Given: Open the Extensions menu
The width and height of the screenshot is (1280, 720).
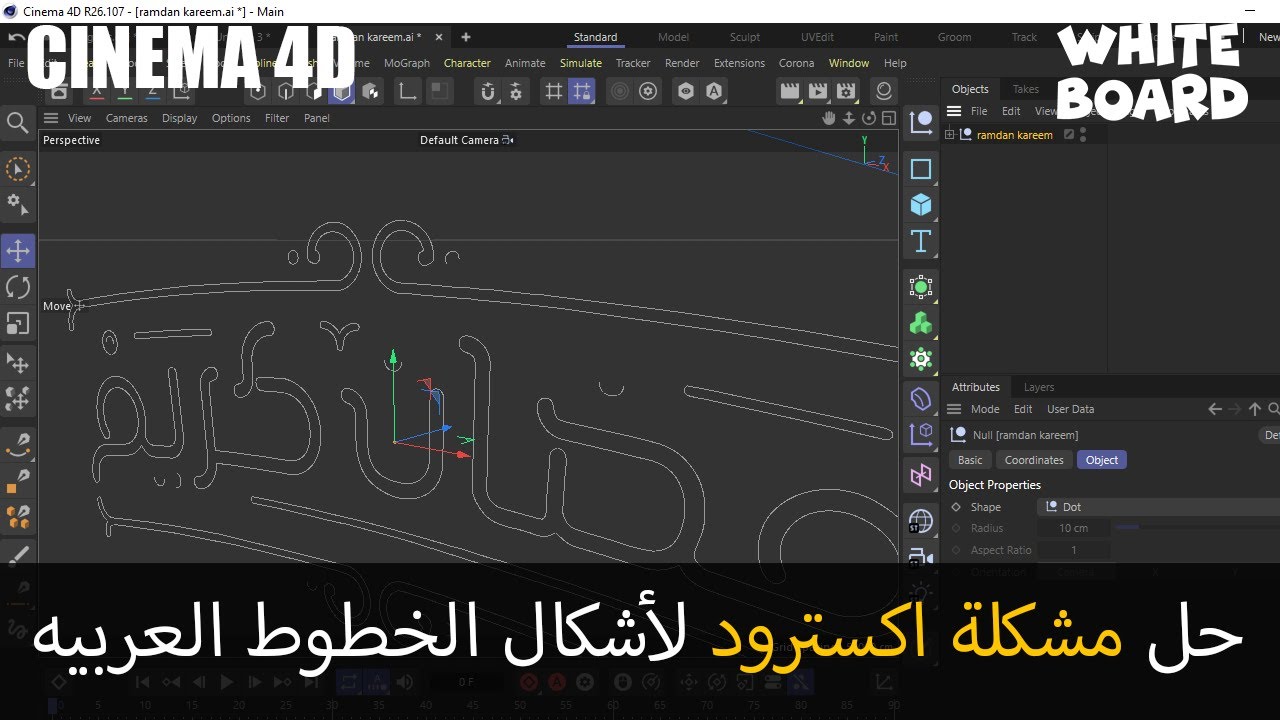Looking at the screenshot, I should (739, 63).
